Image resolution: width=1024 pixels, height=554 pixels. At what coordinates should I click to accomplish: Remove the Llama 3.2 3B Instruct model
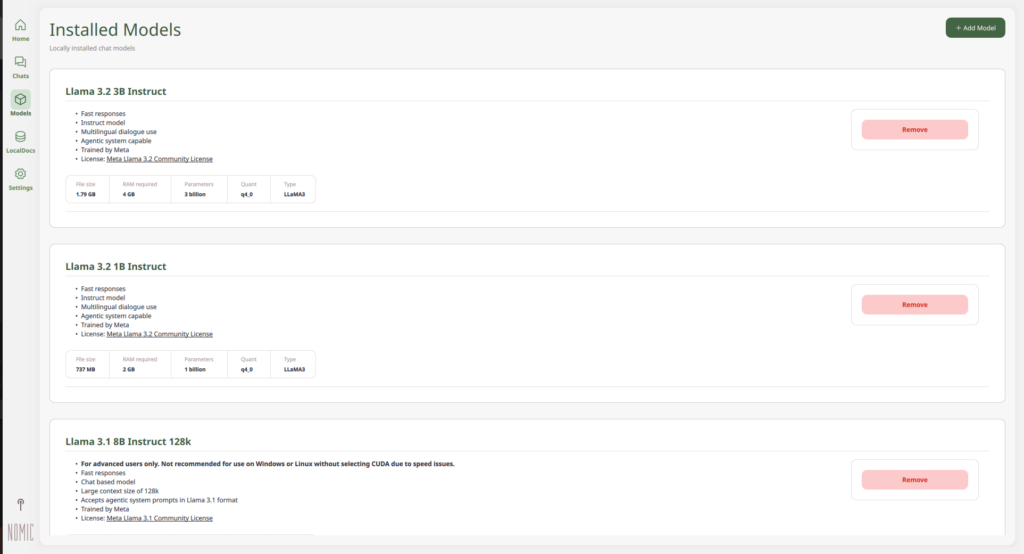tap(914, 129)
